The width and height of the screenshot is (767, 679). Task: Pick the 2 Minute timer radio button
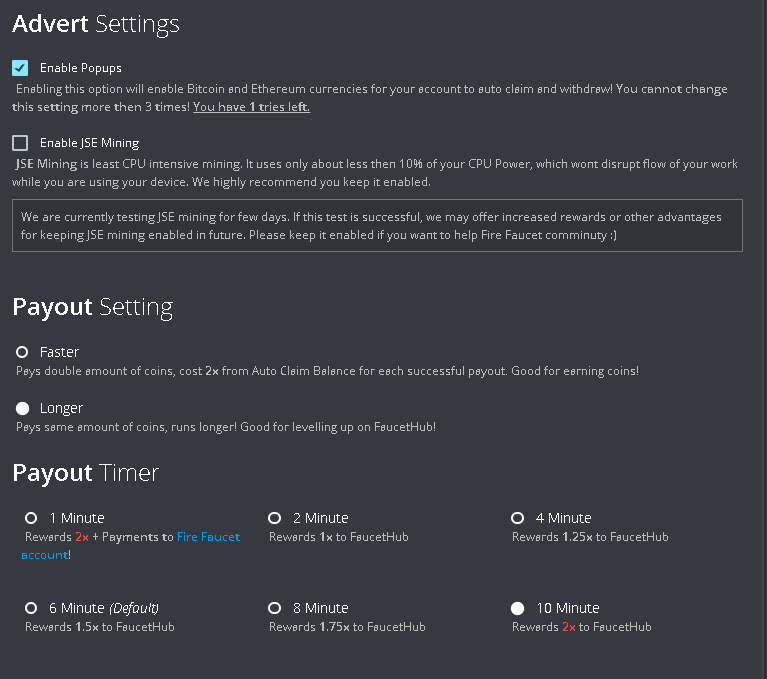click(274, 518)
